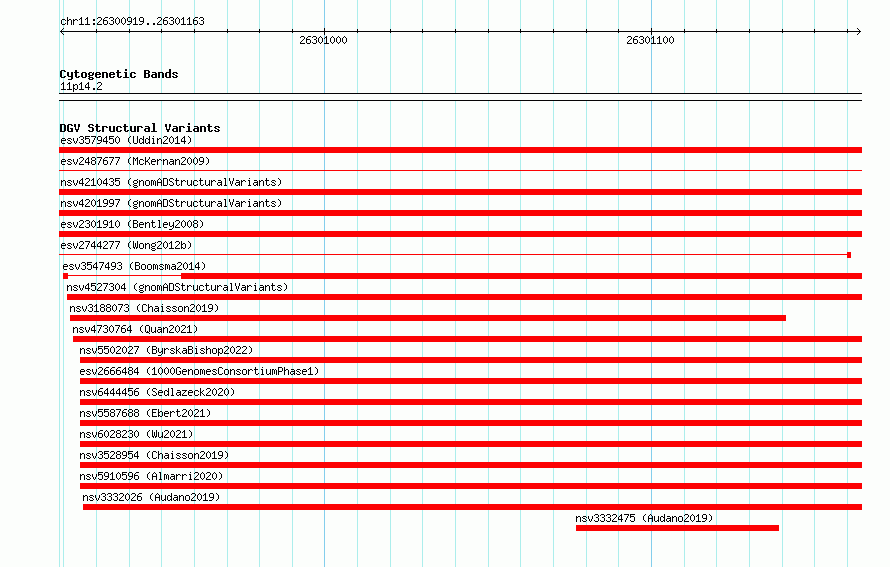Open nsv3528954 (Chaisson2019) label

pyautogui.click(x=154, y=455)
